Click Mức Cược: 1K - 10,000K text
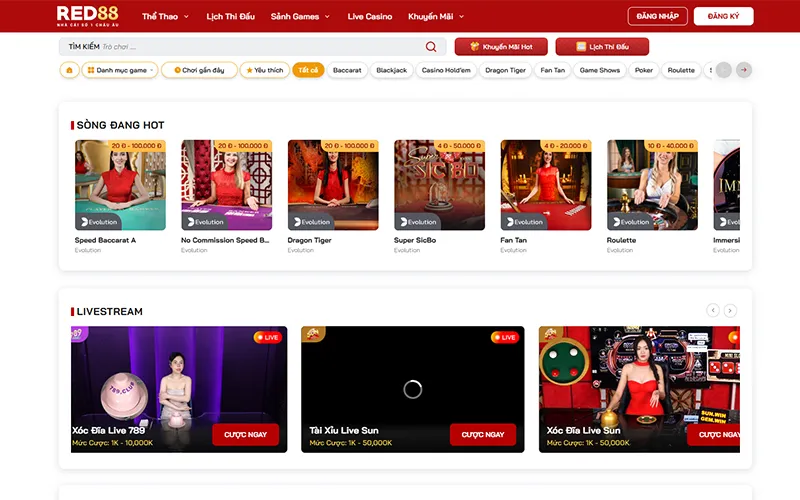Screen dimensions: 800x500 (112, 443)
